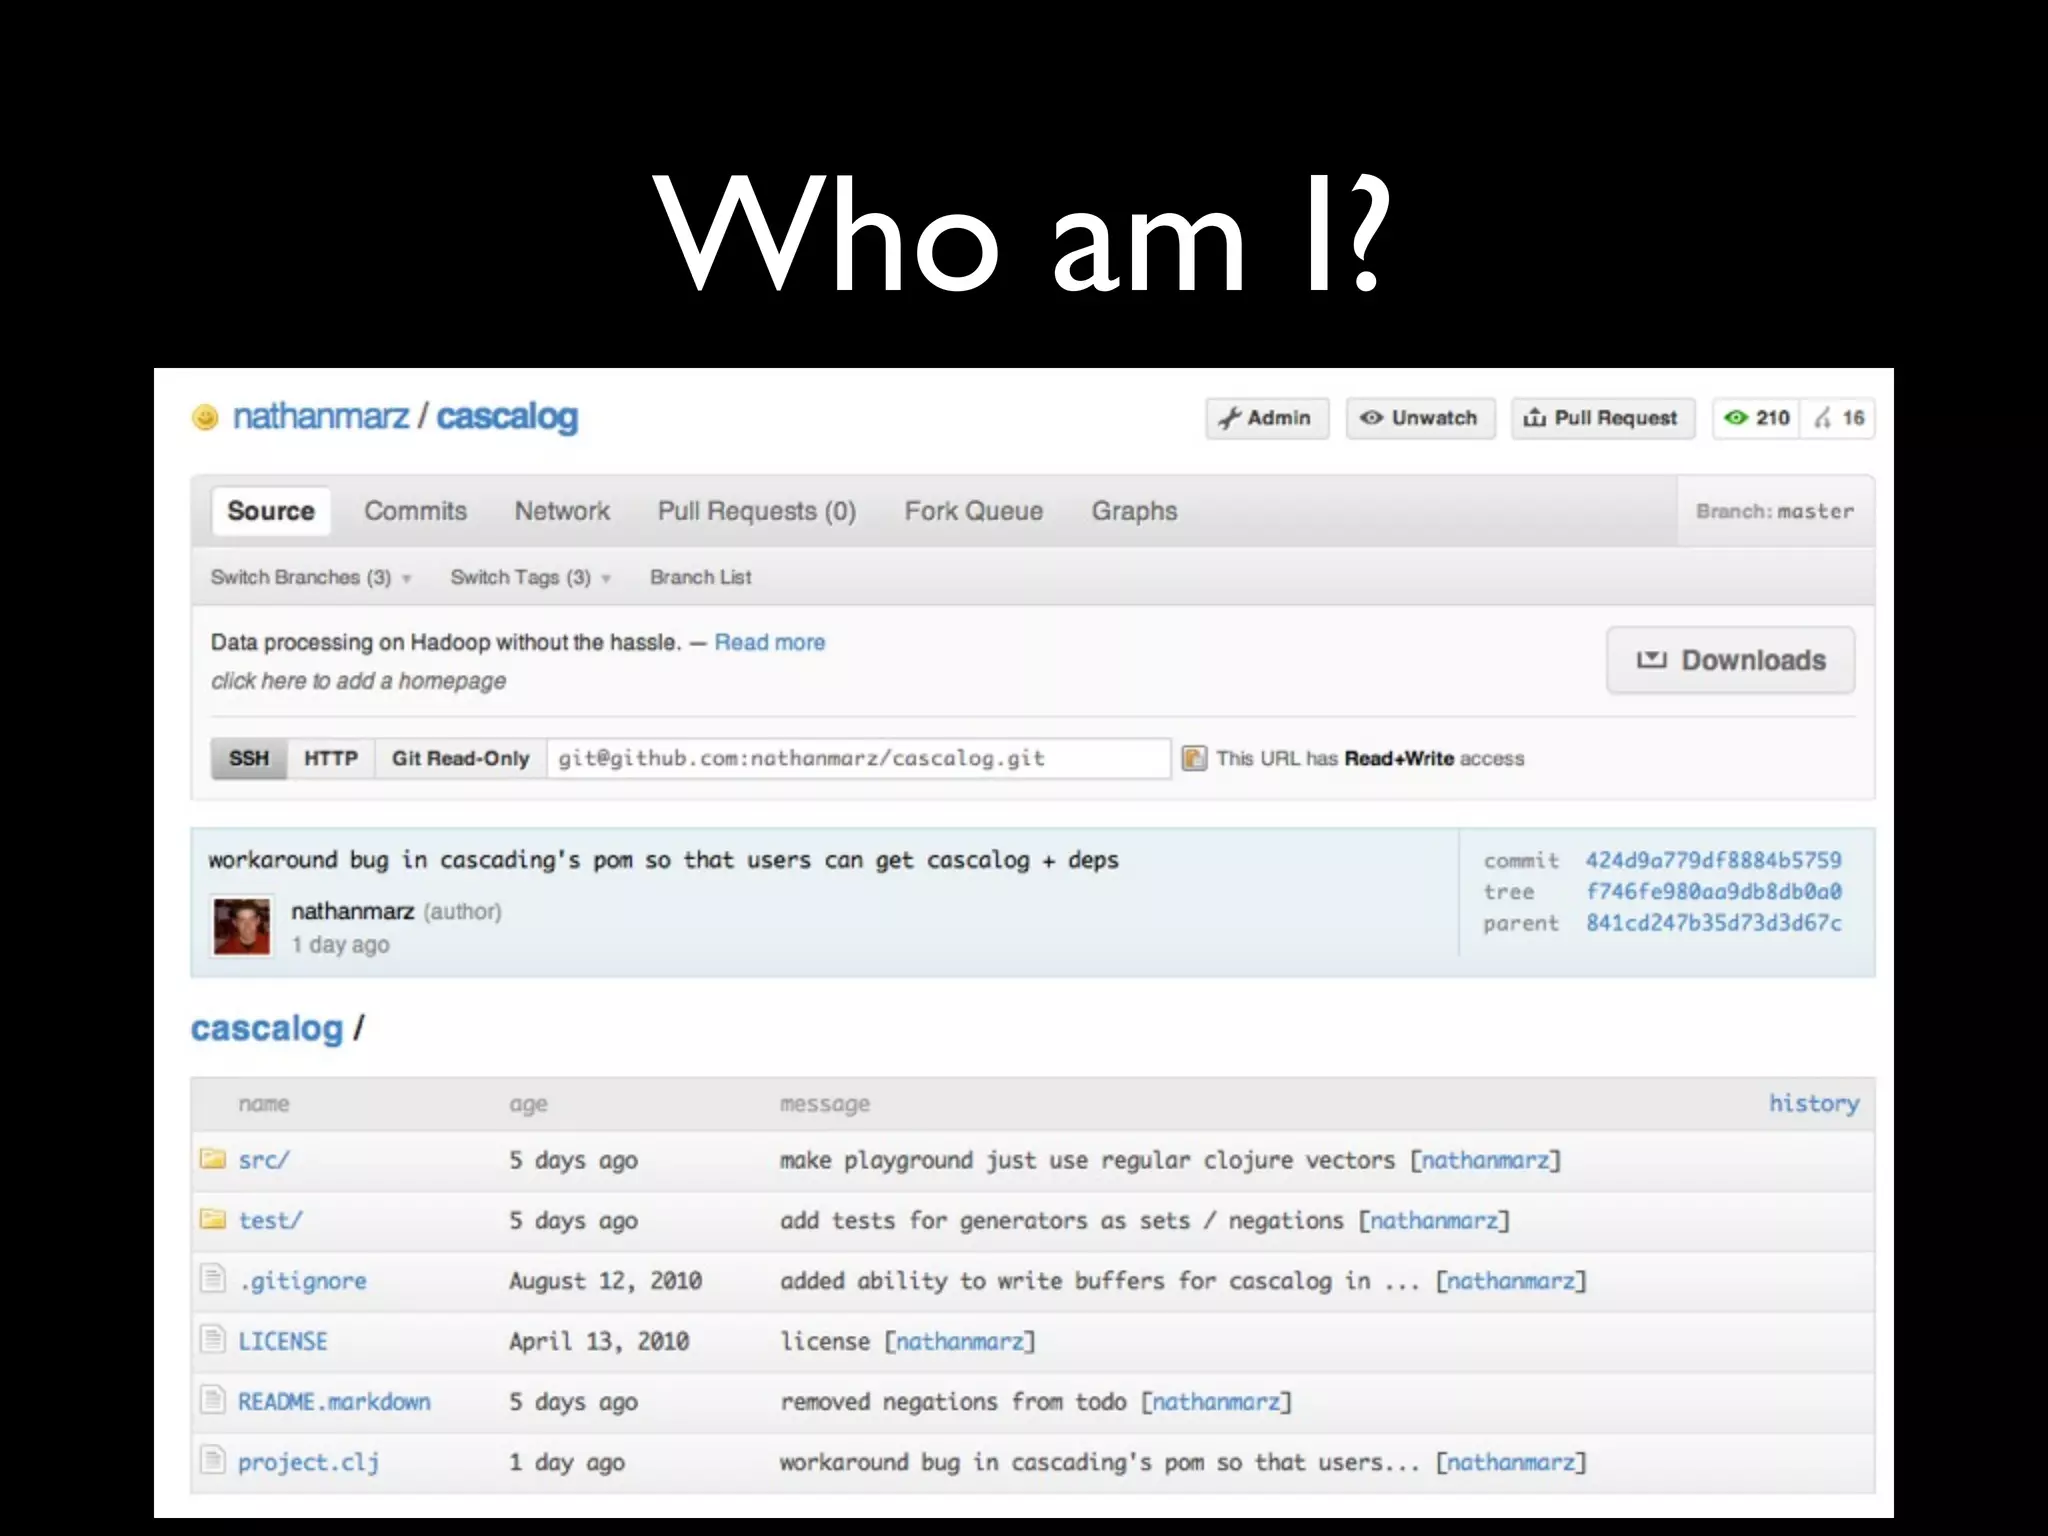
Task: Click the green eye watchers count 210
Action: pyautogui.click(x=1757, y=418)
